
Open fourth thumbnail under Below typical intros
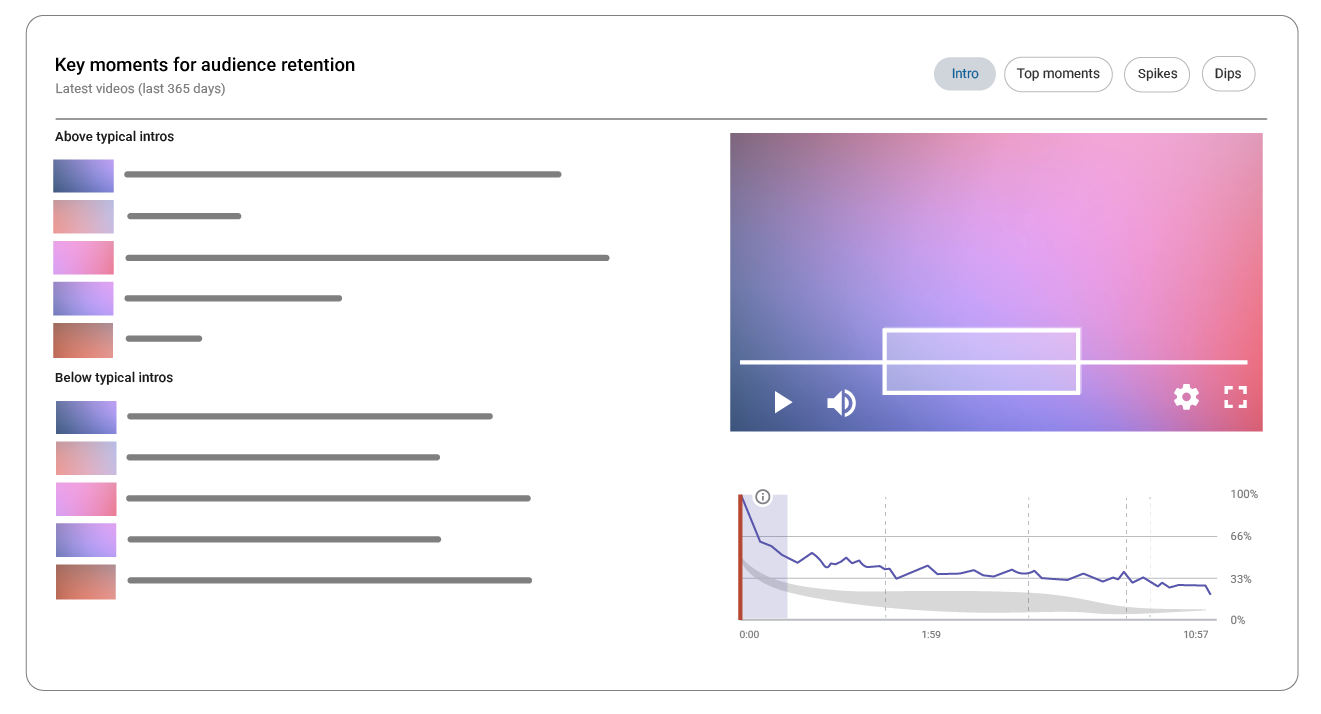point(86,540)
